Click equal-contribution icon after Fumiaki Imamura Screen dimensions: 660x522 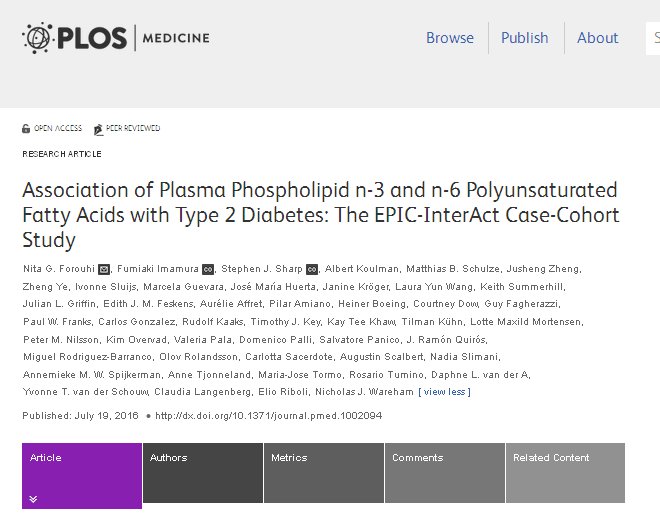tap(208, 269)
